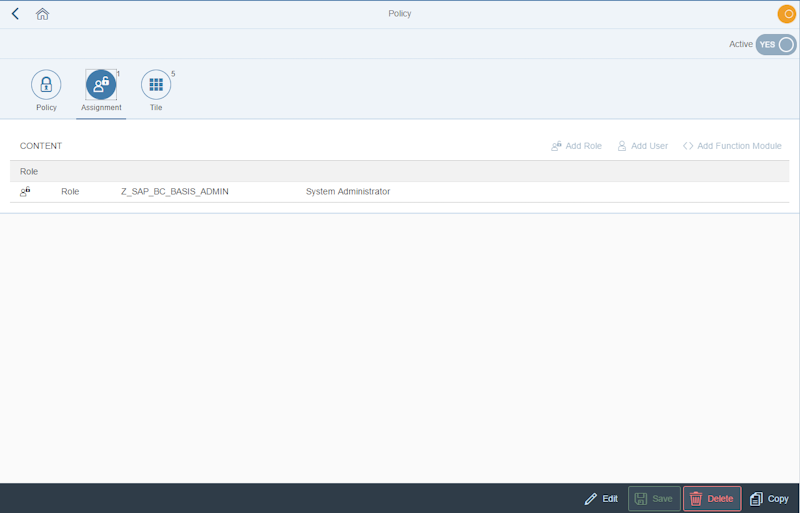
Task: Switch to the Policy tab
Action: click(x=46, y=90)
